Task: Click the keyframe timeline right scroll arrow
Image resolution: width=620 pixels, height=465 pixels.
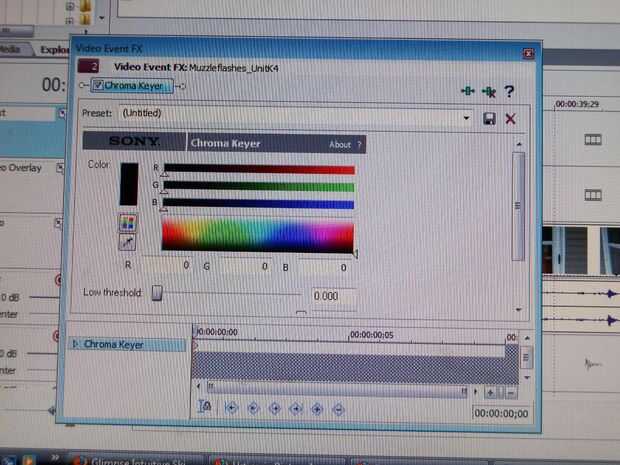Action: (x=475, y=391)
